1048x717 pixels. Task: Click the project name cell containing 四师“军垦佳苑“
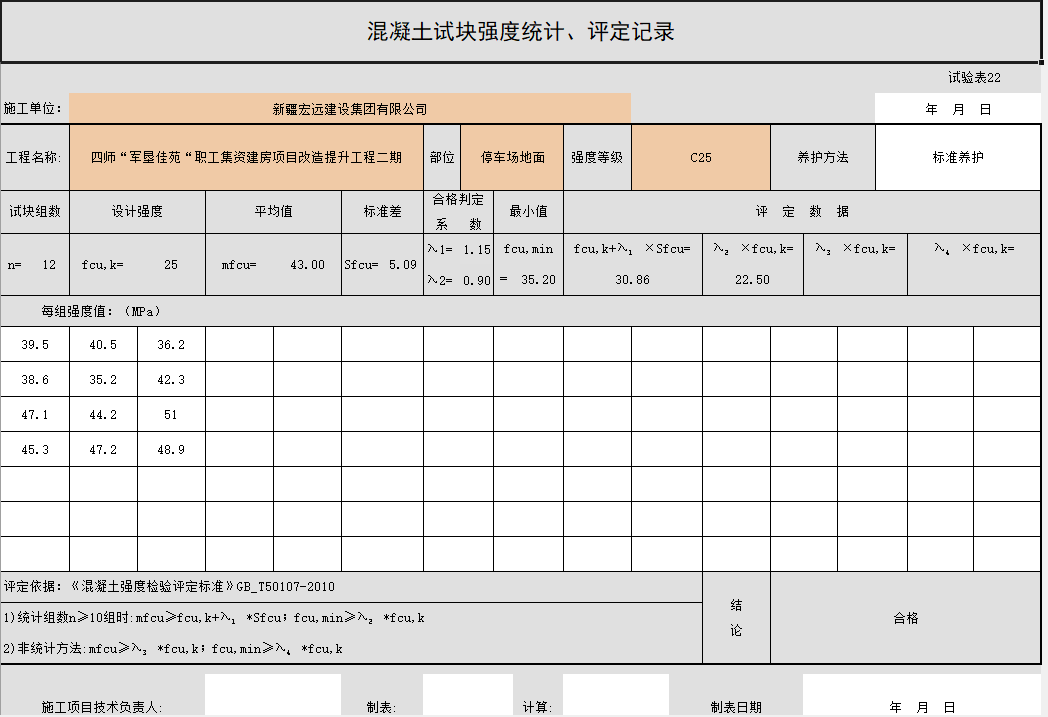pos(246,157)
